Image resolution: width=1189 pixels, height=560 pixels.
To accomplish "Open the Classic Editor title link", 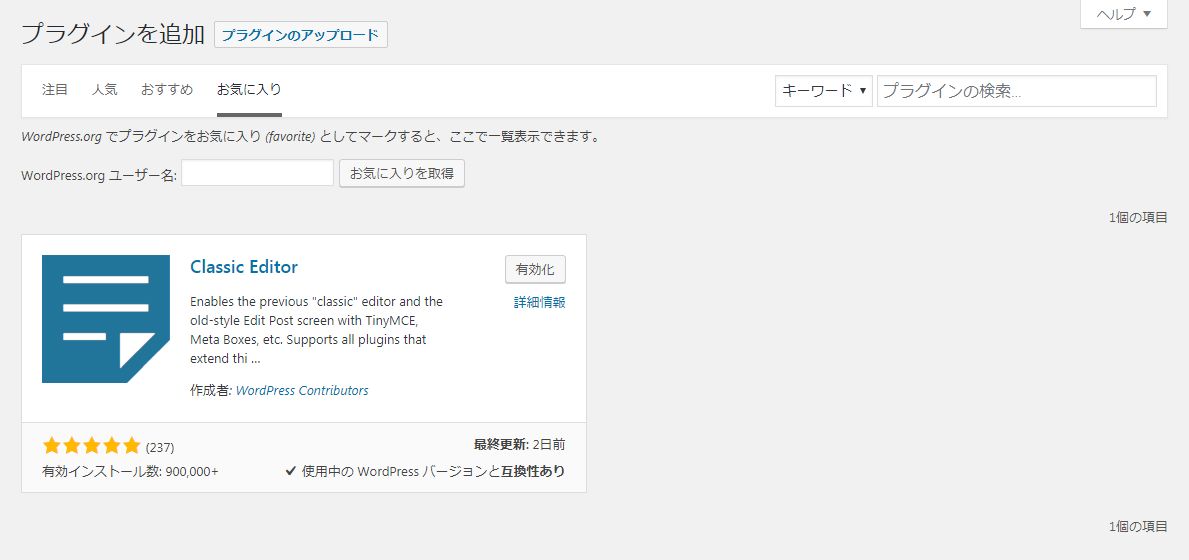I will (x=244, y=267).
